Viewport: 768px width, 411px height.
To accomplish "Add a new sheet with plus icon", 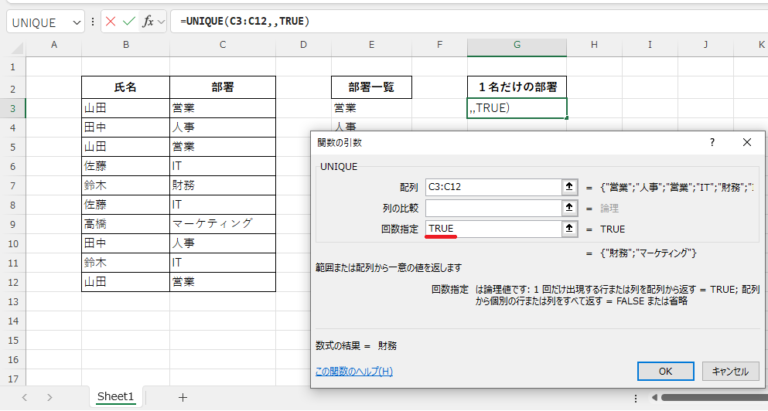I will point(182,397).
